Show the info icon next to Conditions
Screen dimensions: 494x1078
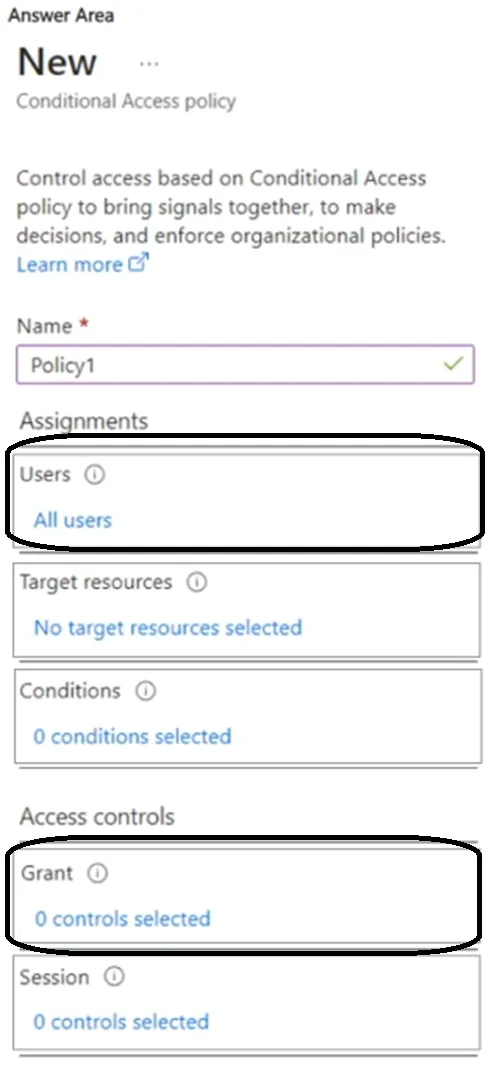[146, 691]
